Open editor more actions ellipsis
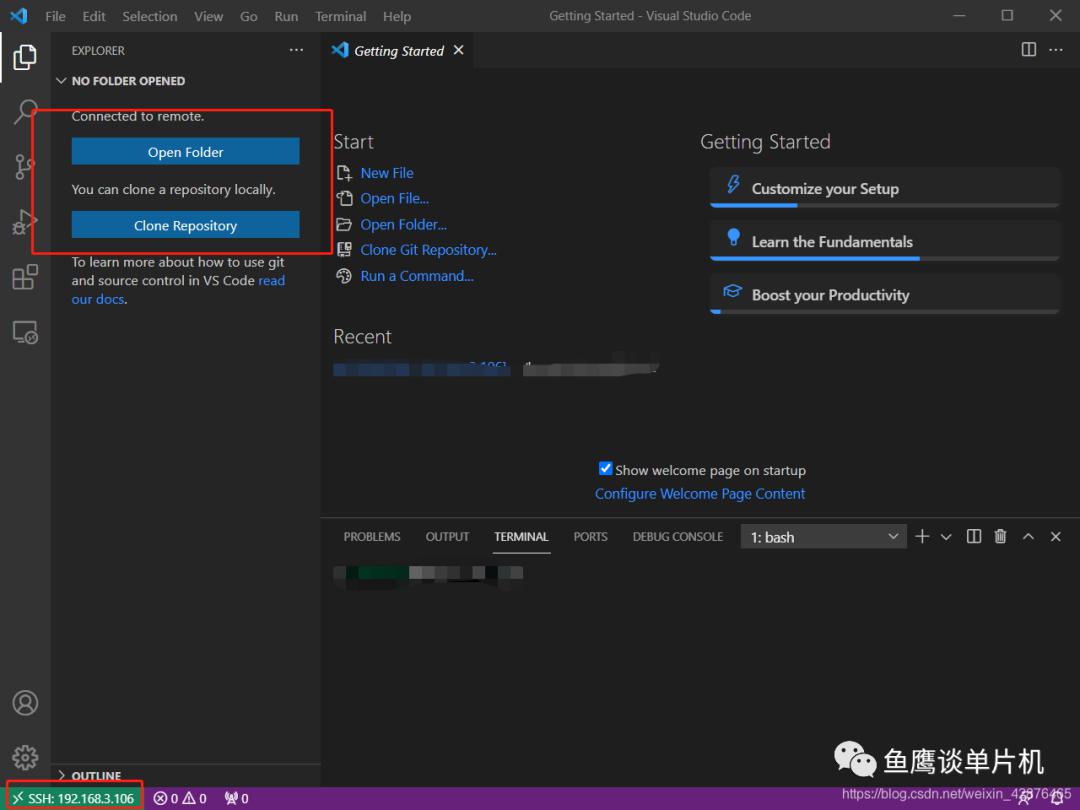1080x810 pixels. point(1056,50)
